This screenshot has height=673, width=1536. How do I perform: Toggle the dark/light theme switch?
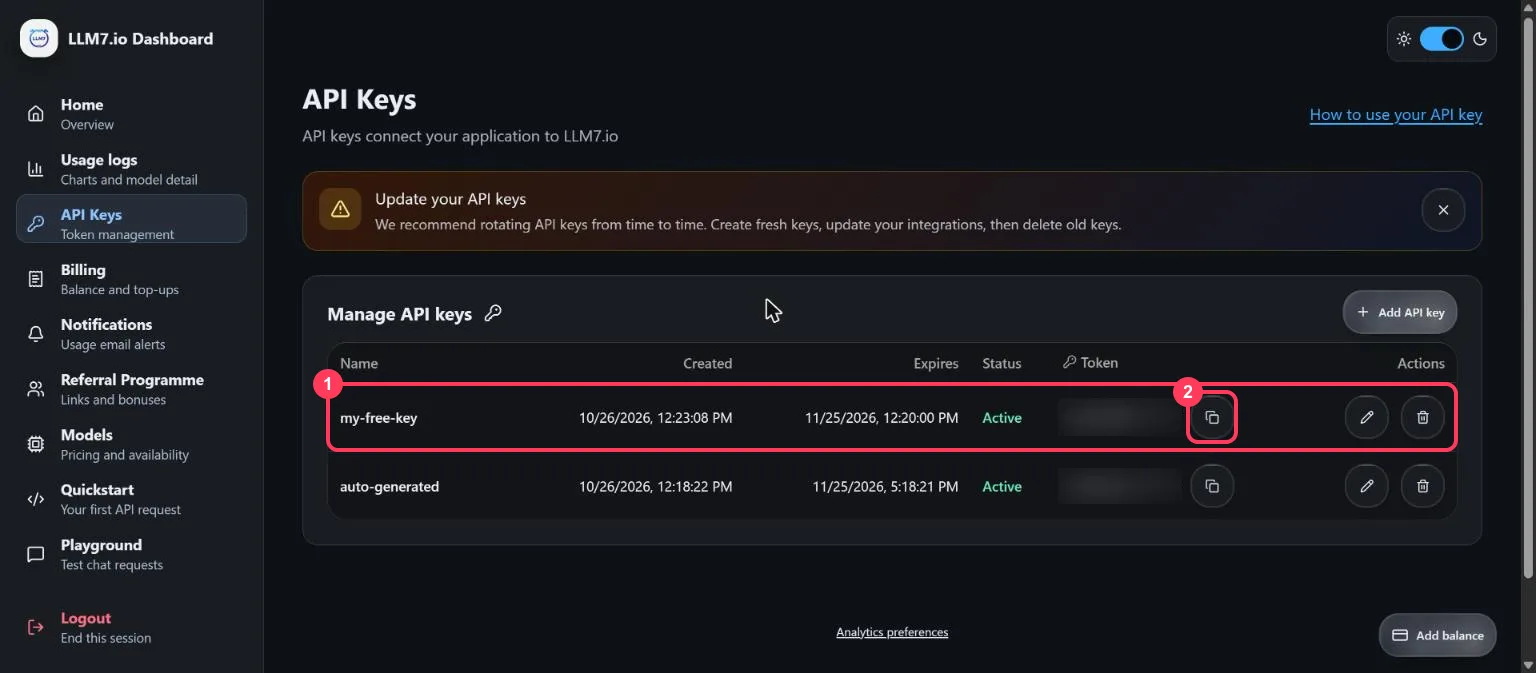point(1442,39)
